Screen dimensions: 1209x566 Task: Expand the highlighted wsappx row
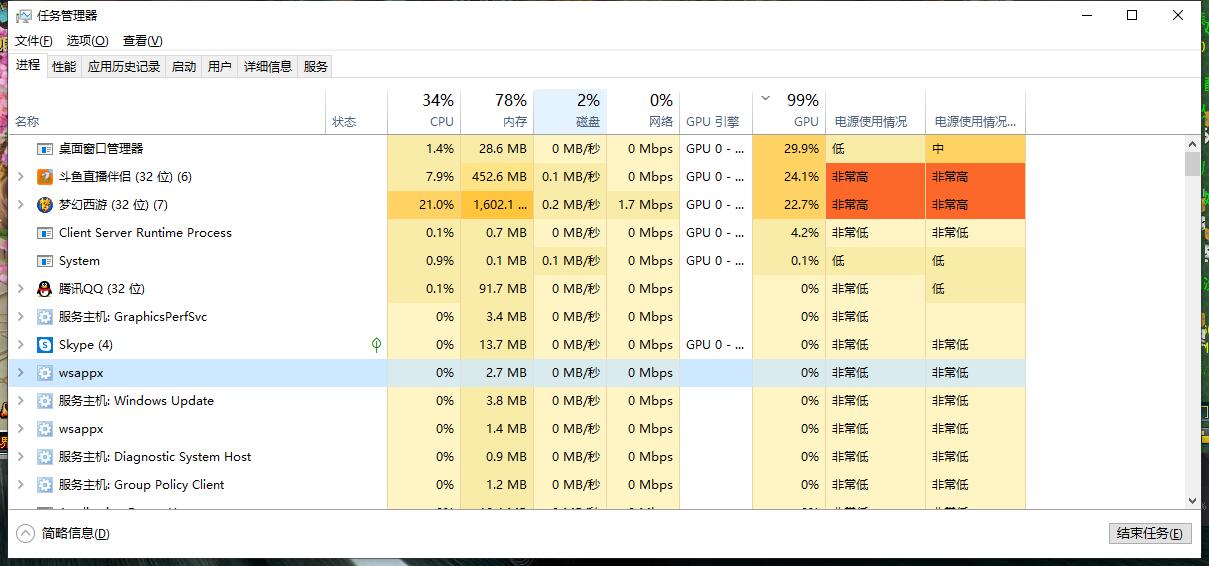pyautogui.click(x=20, y=372)
